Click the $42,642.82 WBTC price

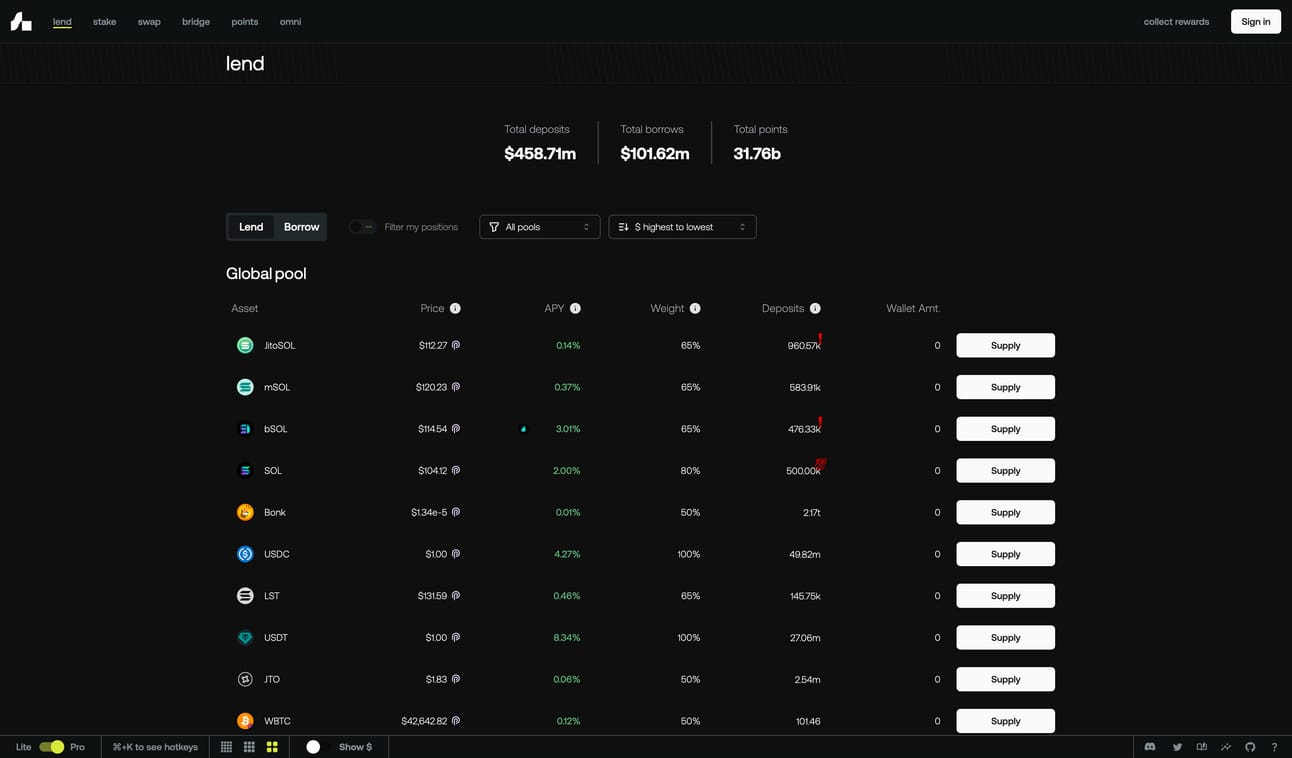coord(424,721)
